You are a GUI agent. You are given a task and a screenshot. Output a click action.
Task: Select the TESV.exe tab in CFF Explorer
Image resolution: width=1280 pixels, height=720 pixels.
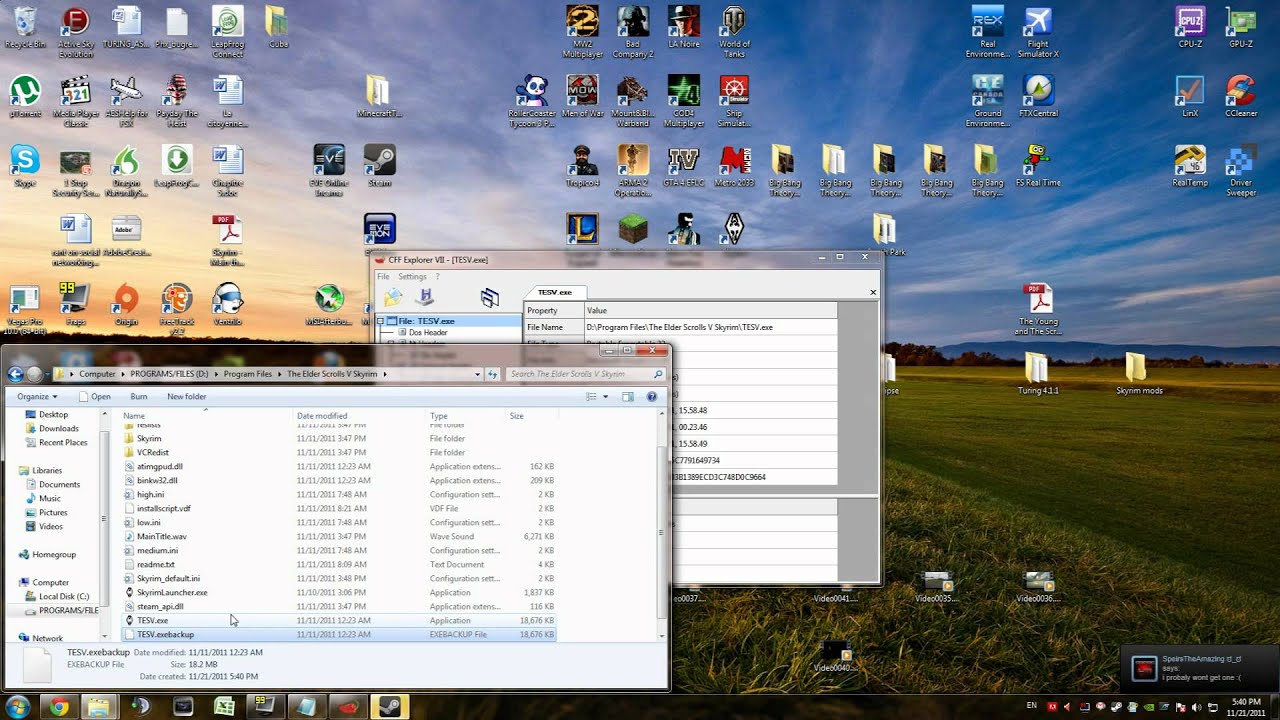(x=554, y=292)
